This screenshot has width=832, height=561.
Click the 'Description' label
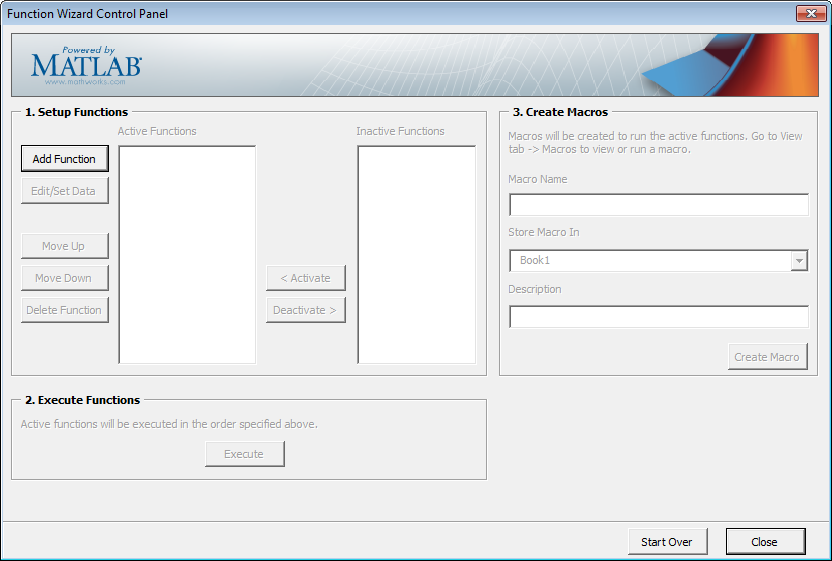[535, 289]
